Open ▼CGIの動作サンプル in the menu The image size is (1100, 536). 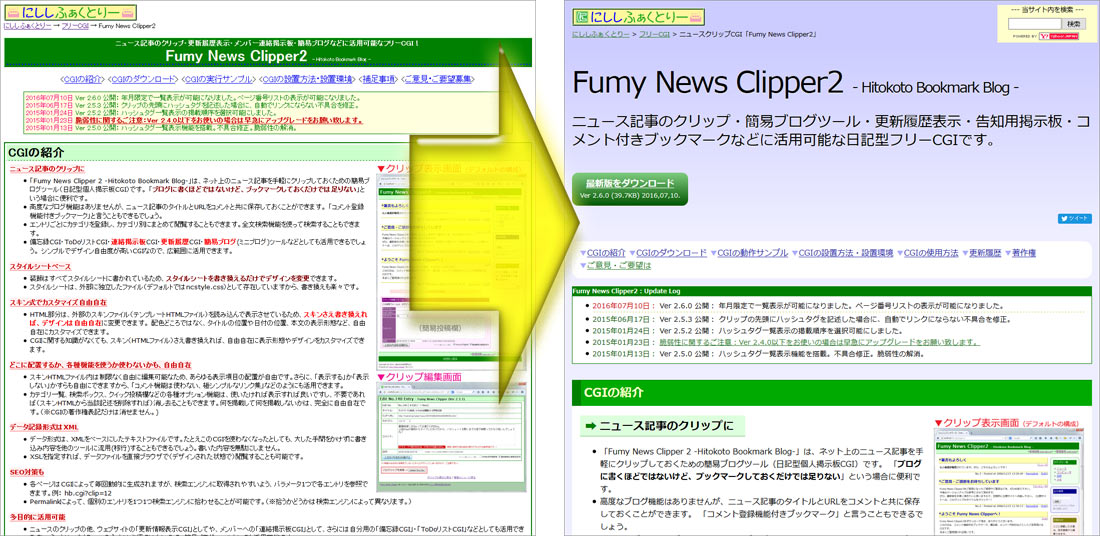click(x=749, y=253)
